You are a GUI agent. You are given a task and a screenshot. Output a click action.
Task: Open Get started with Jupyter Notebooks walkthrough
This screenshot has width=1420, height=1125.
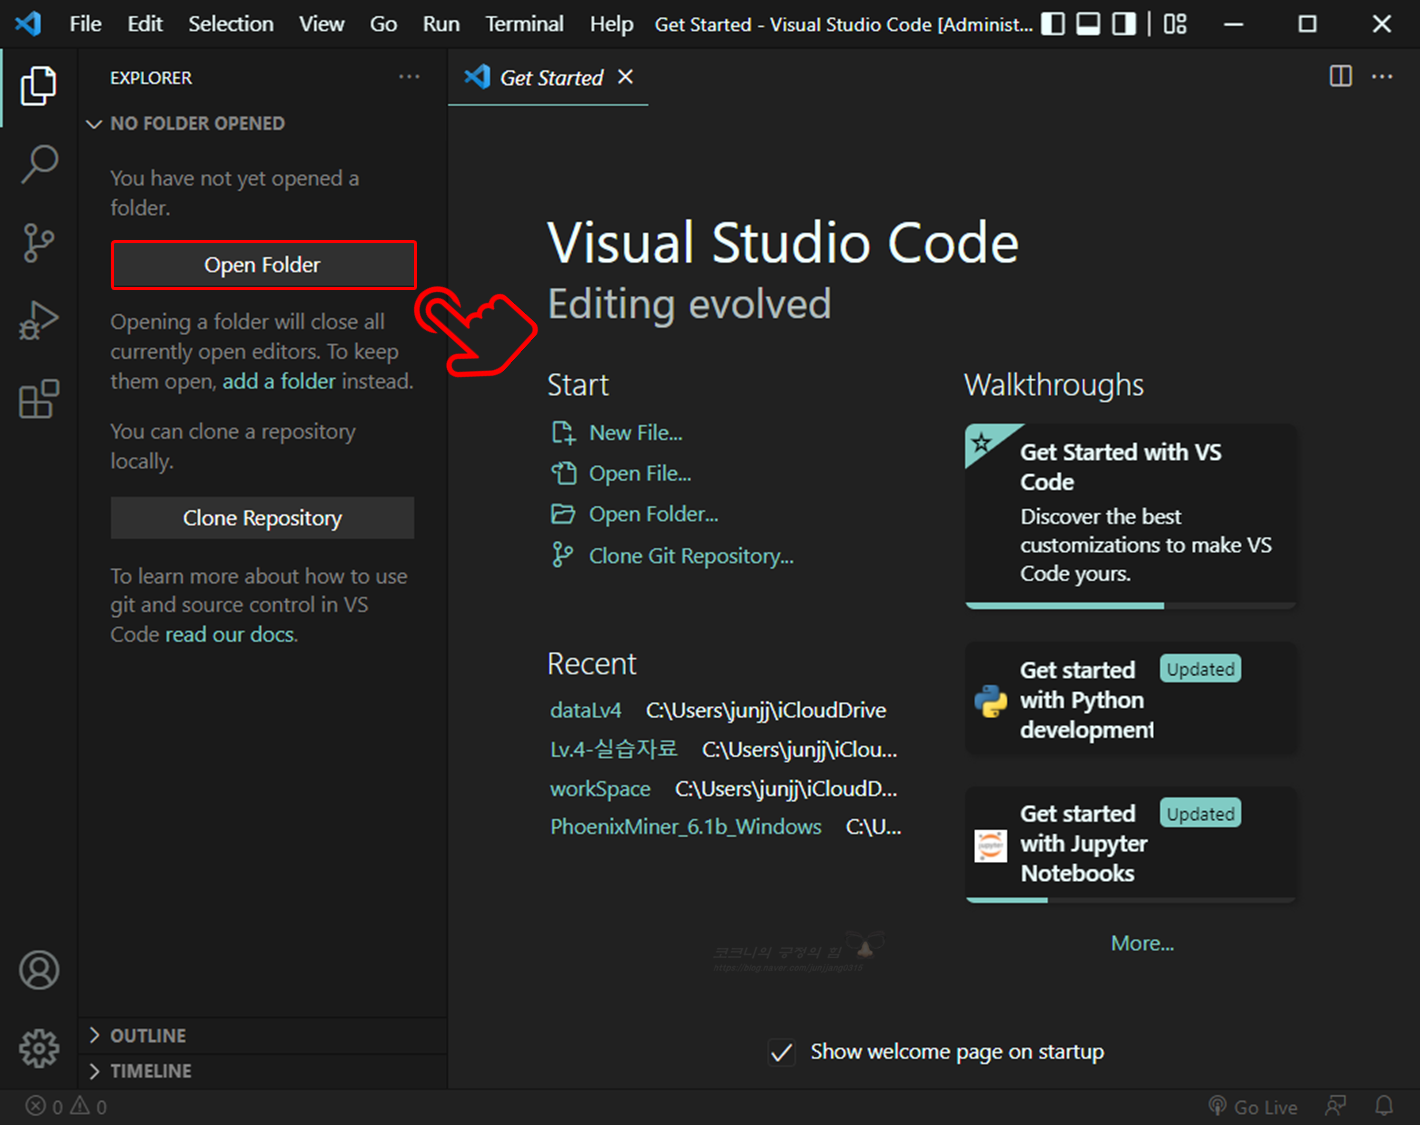pos(1131,844)
